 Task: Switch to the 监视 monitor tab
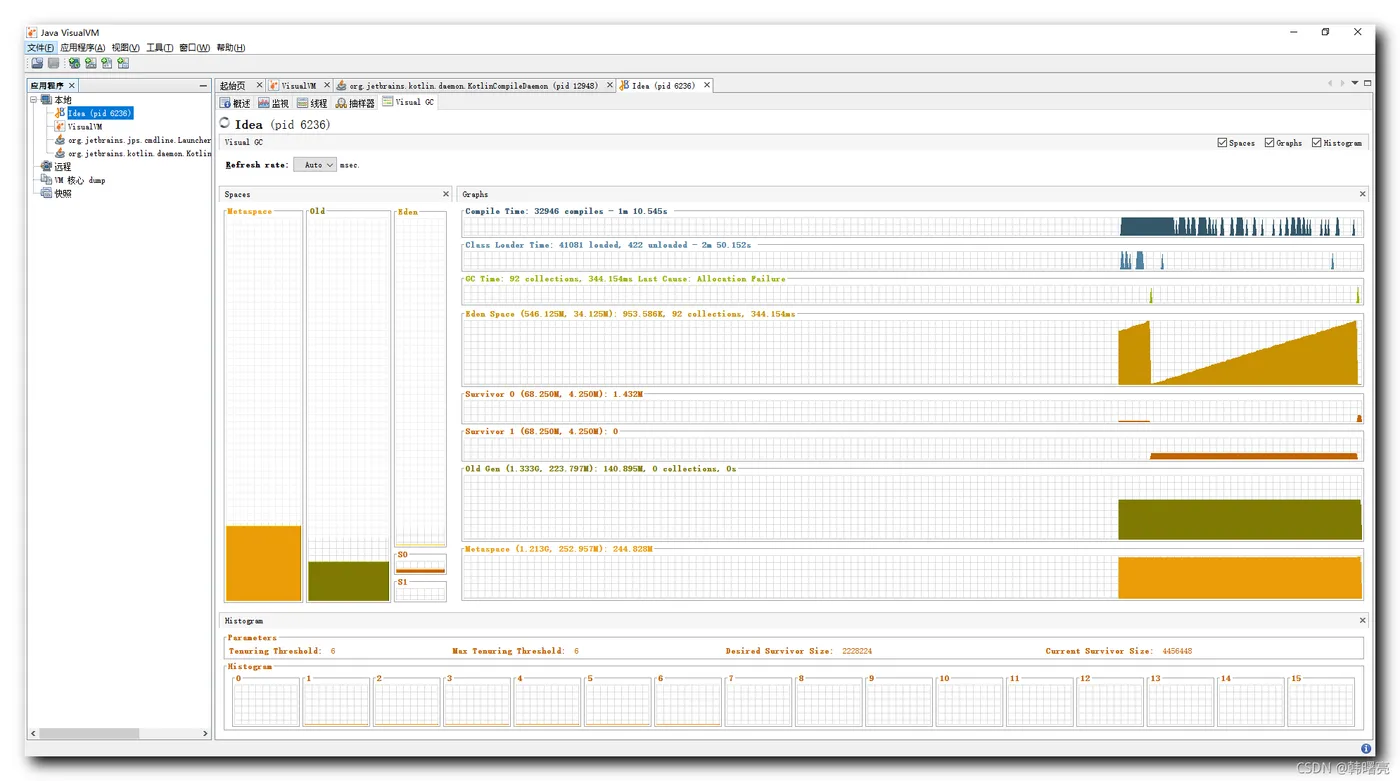[x=273, y=103]
